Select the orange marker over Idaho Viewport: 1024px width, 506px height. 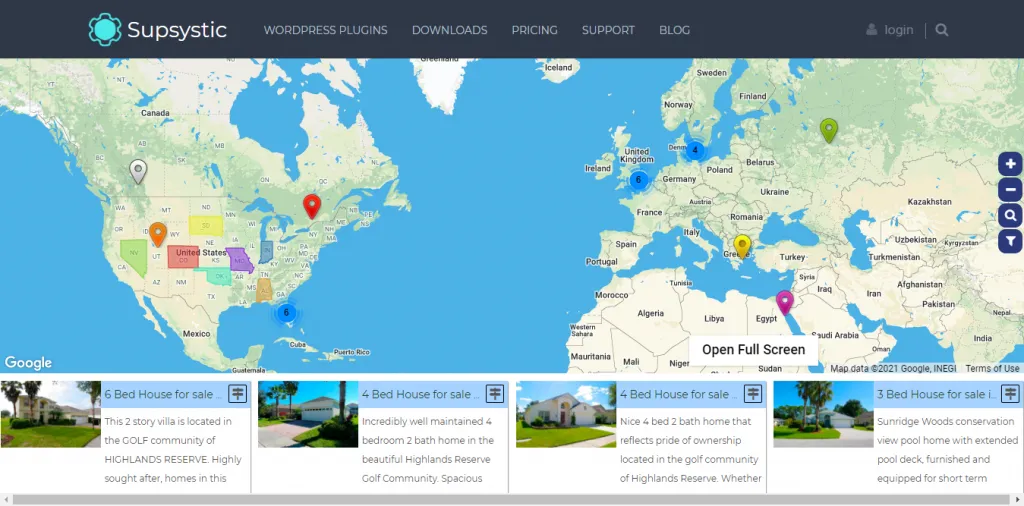click(x=157, y=234)
